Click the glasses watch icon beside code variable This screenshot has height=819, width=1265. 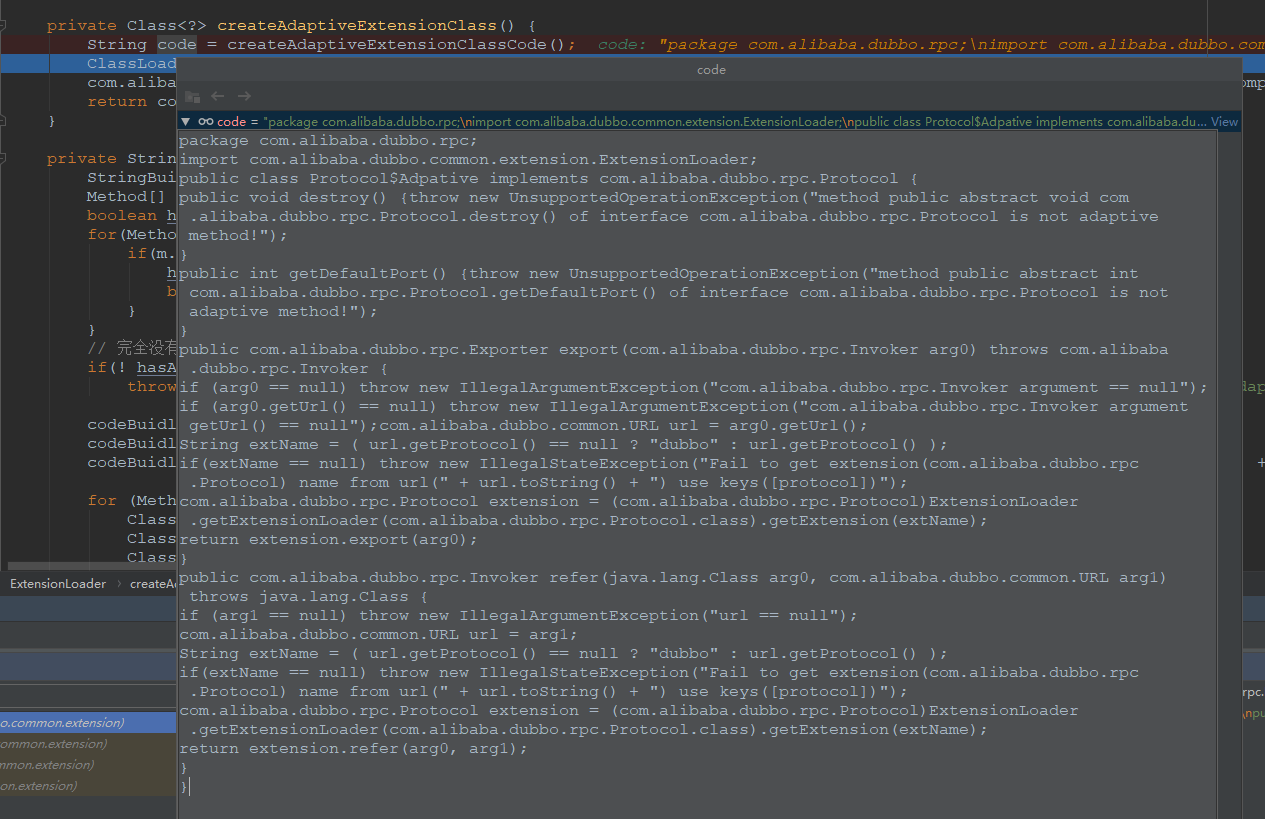pos(204,122)
